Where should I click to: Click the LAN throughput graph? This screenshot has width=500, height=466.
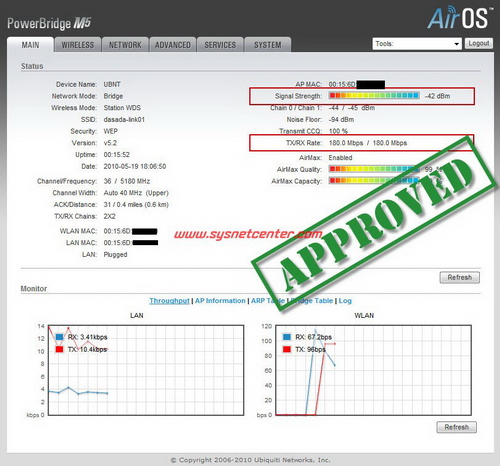click(146, 370)
